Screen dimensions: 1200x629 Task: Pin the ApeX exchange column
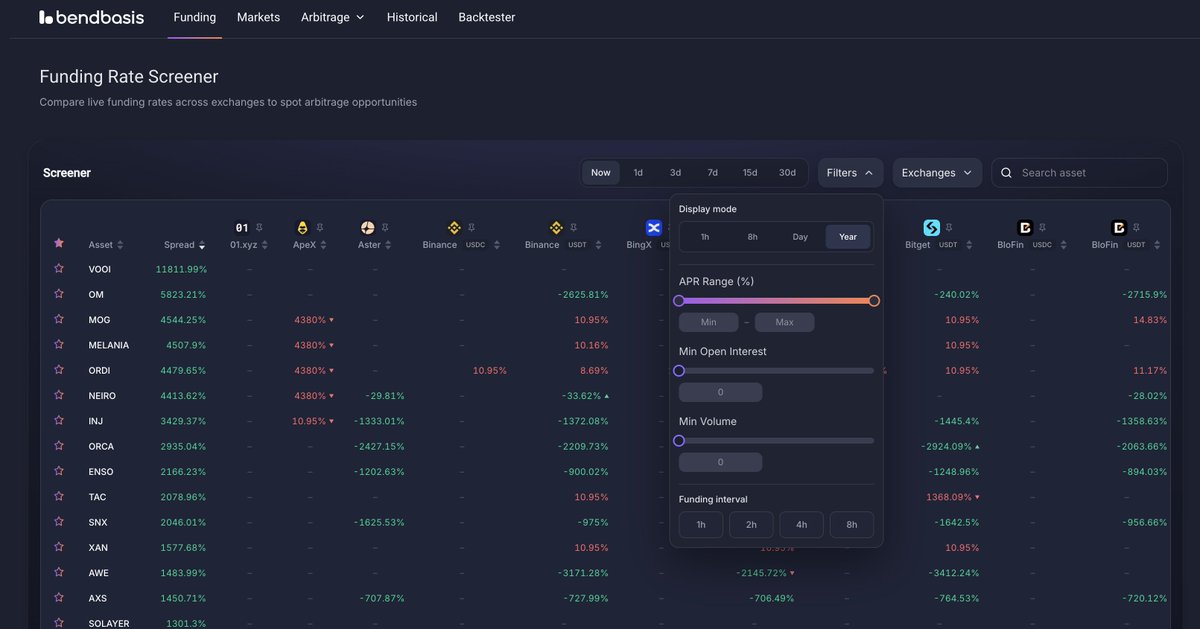pyautogui.click(x=320, y=228)
